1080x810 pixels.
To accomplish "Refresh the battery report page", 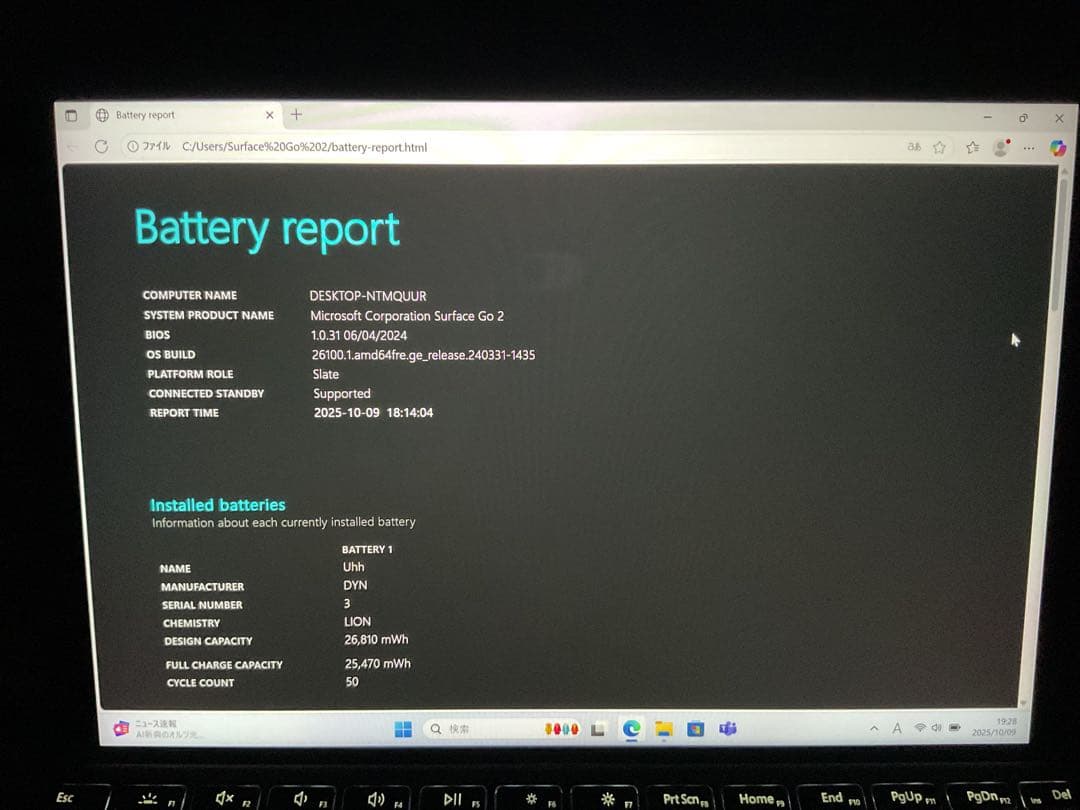I will tap(102, 146).
